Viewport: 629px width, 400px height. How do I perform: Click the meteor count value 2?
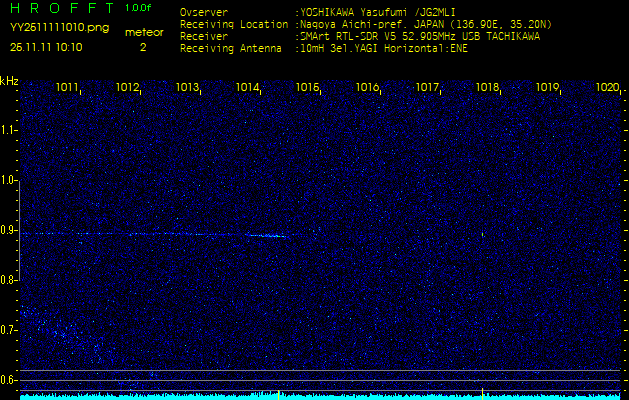[x=142, y=46]
